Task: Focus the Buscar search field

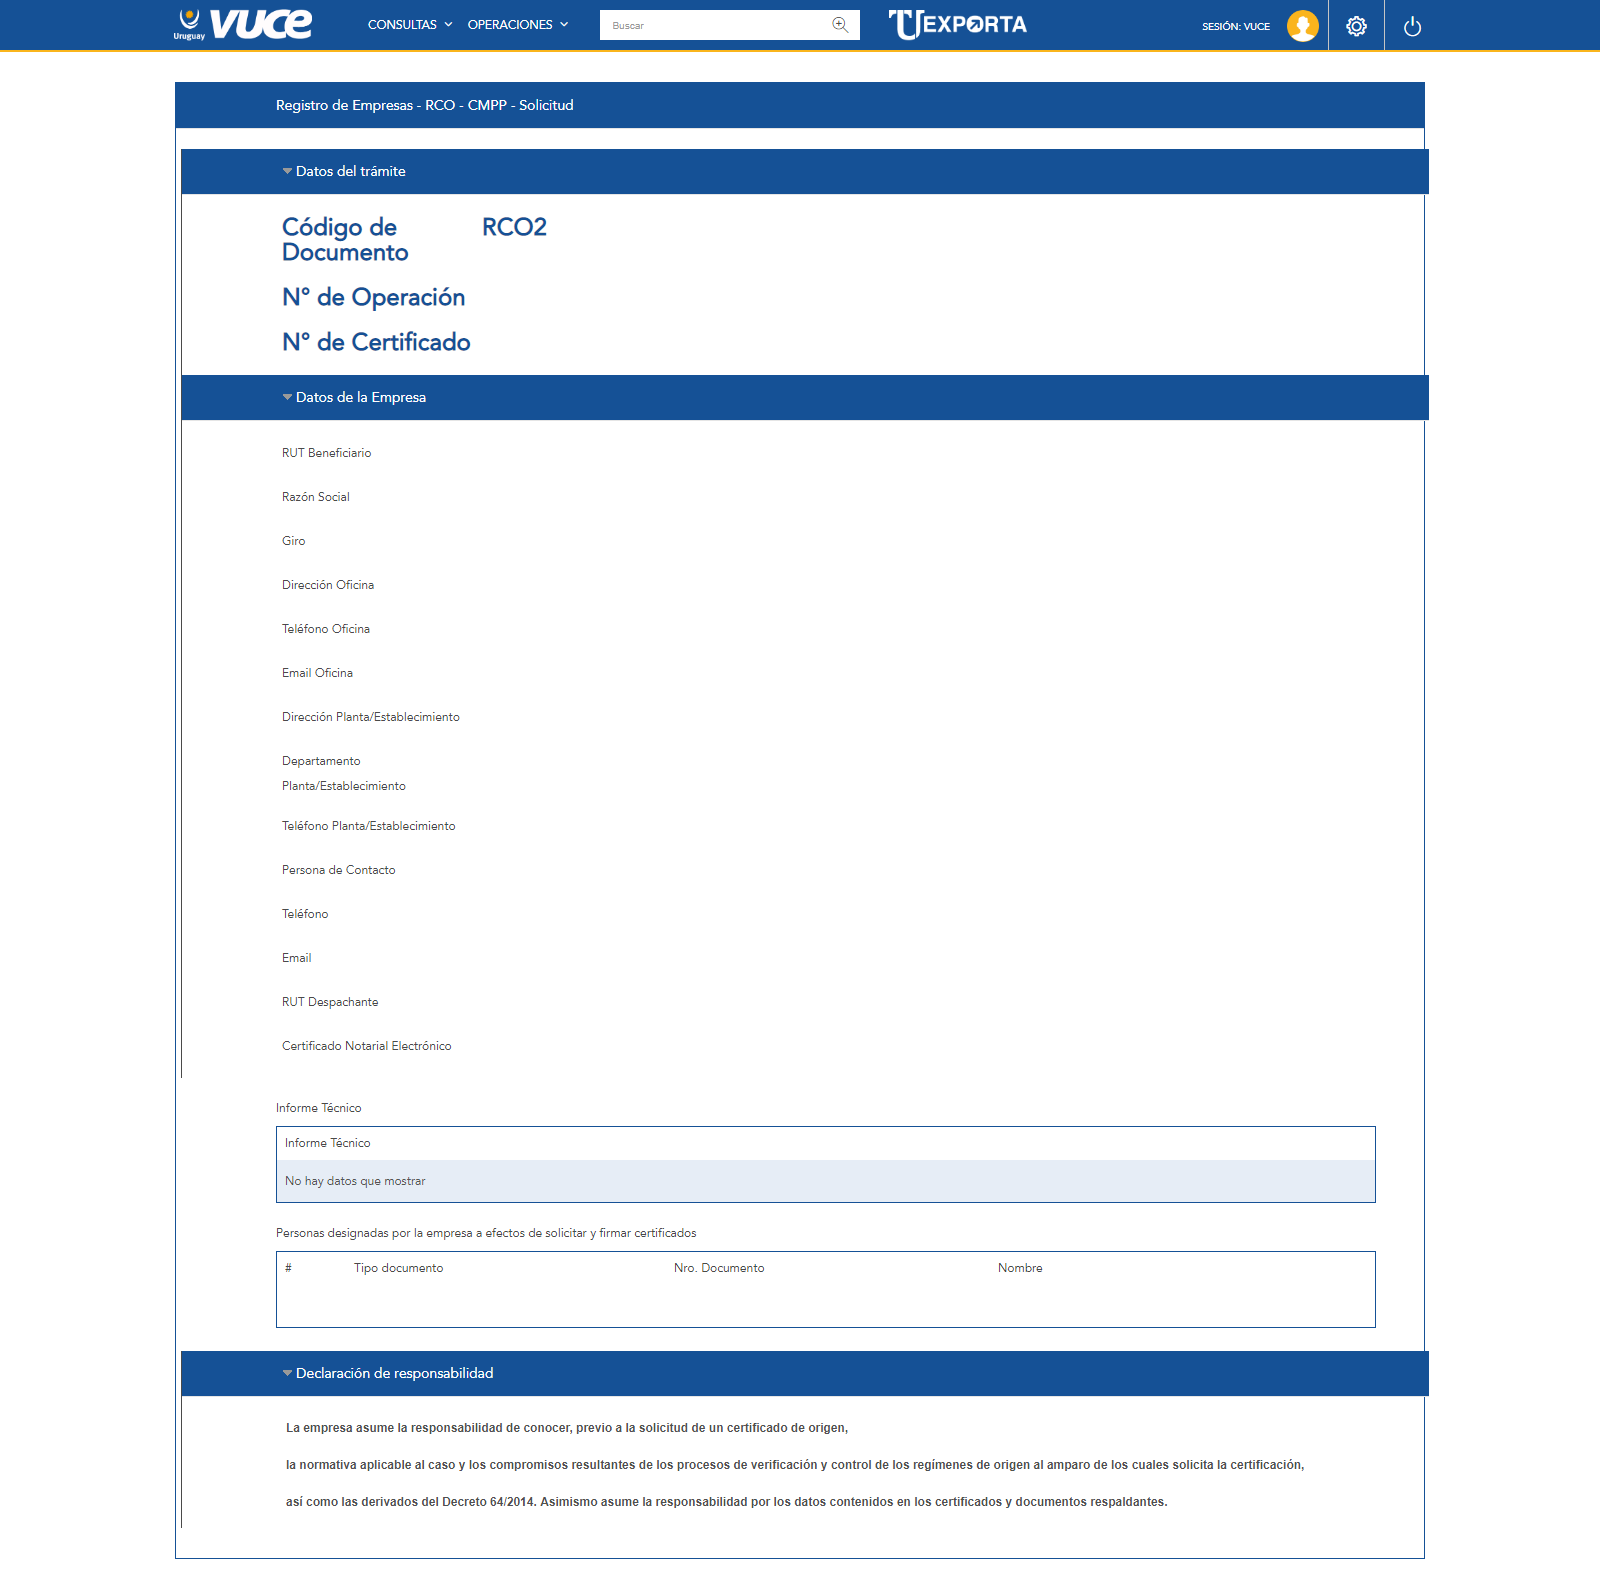Action: click(x=715, y=25)
